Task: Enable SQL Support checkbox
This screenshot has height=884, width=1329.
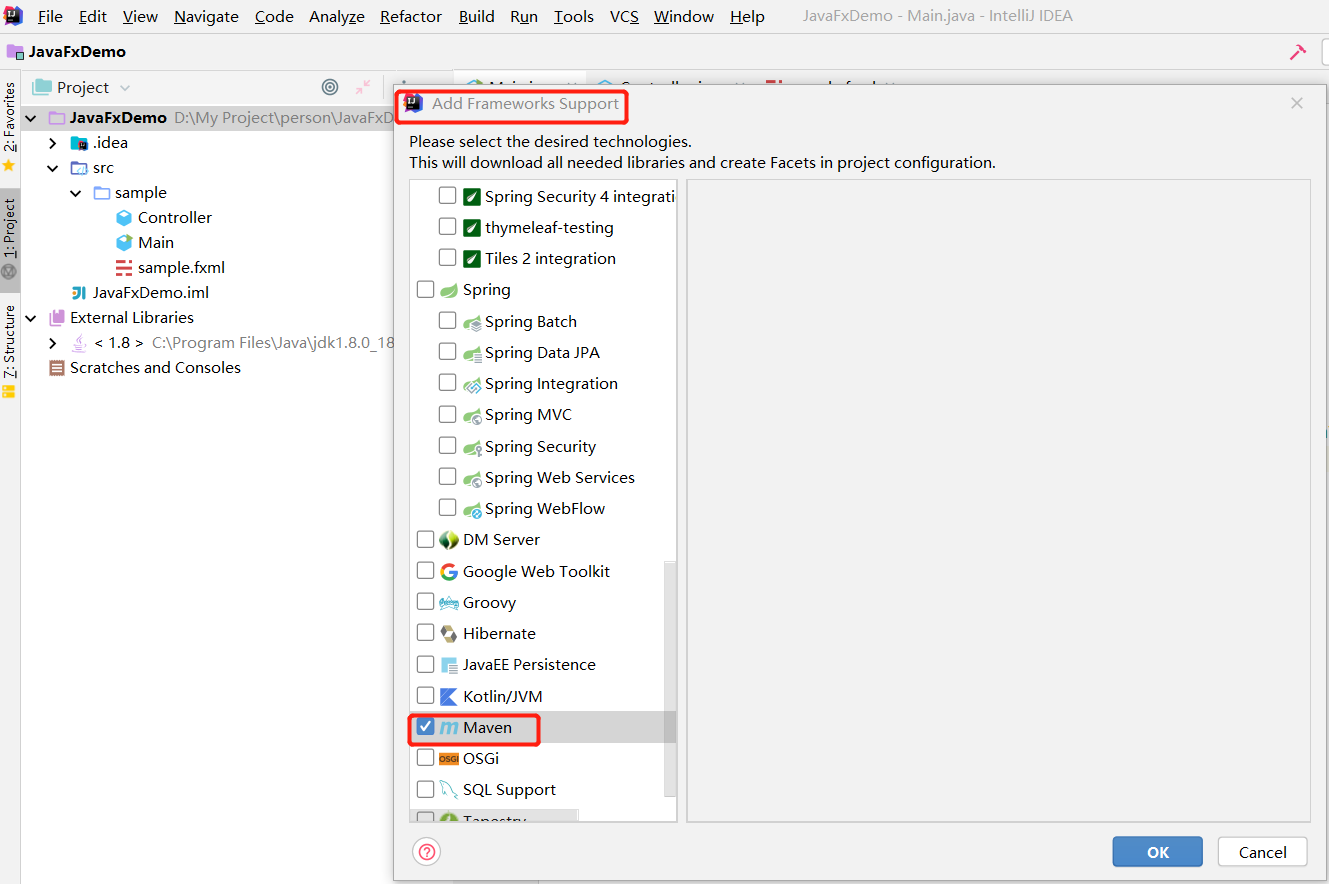Action: pos(425,790)
